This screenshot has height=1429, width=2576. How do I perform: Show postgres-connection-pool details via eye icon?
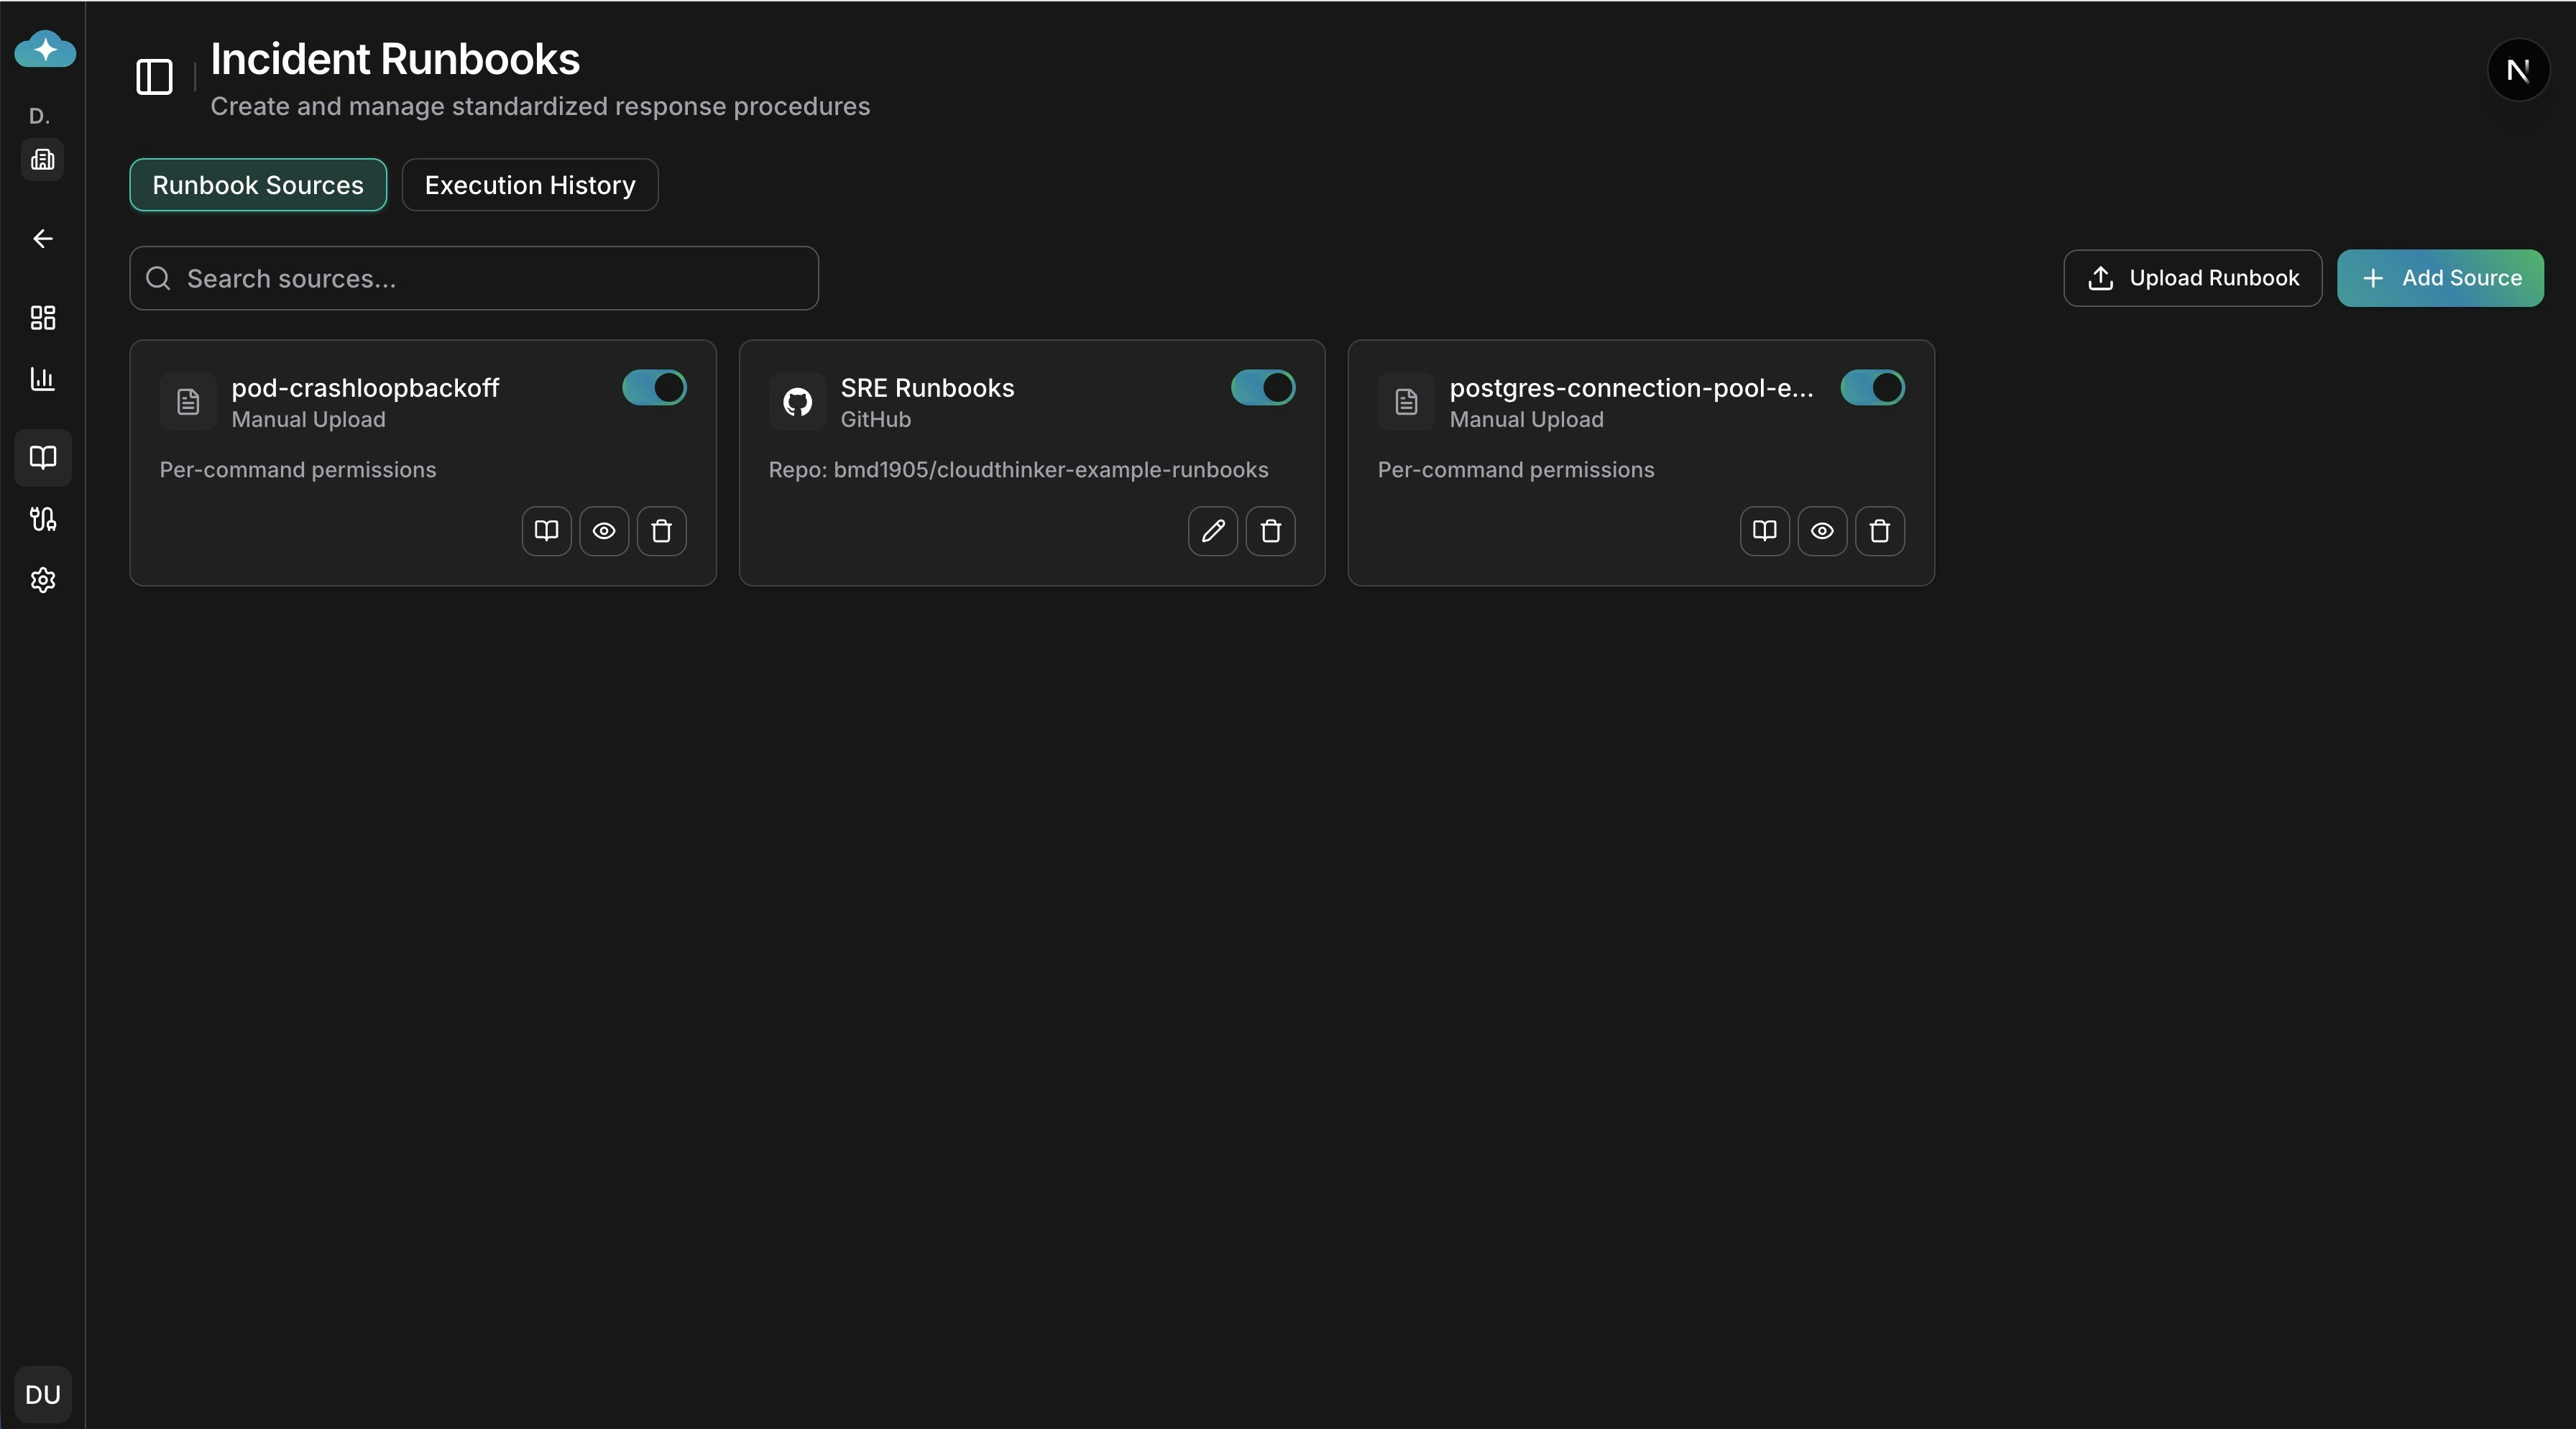click(1821, 531)
